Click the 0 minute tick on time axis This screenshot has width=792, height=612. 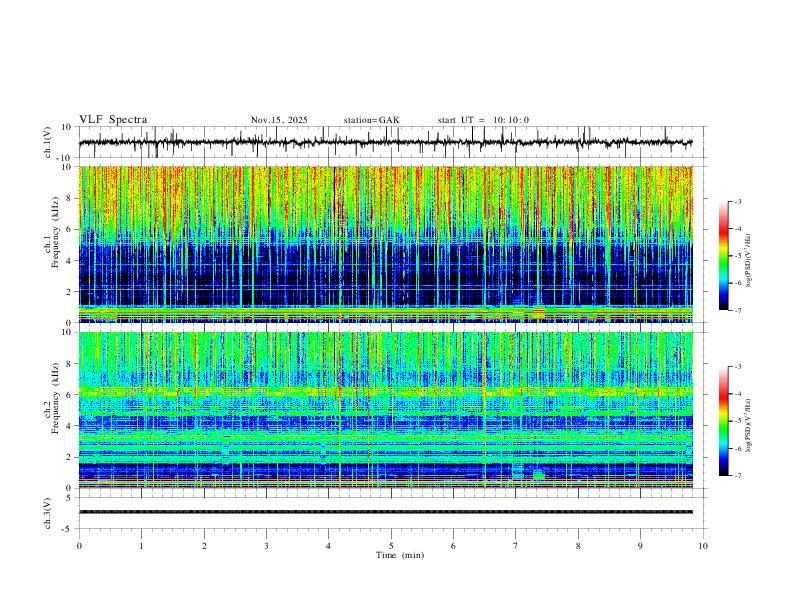tap(79, 546)
